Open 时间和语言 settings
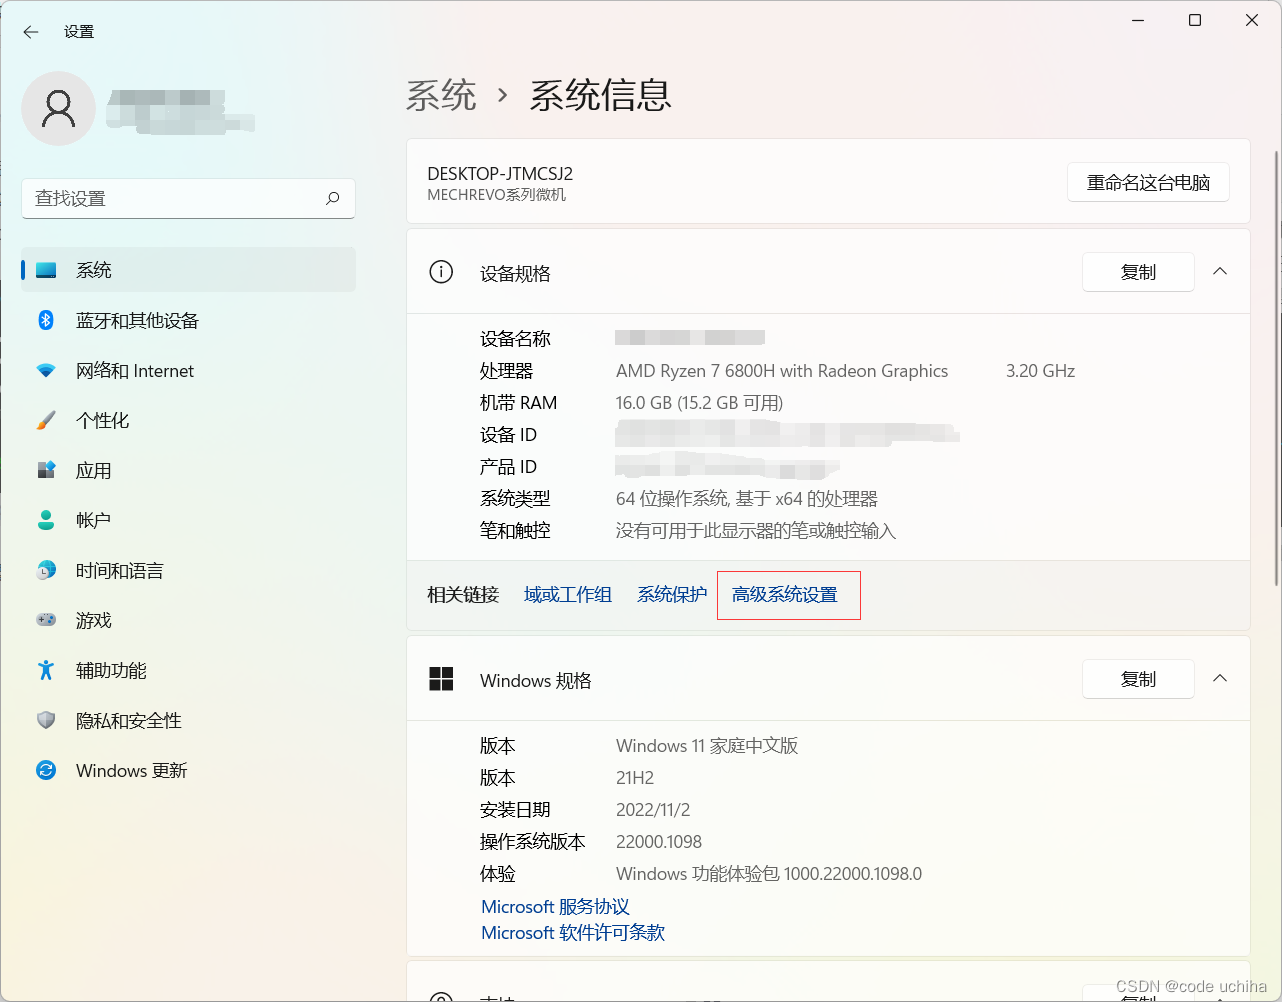This screenshot has height=1002, width=1282. click(117, 570)
